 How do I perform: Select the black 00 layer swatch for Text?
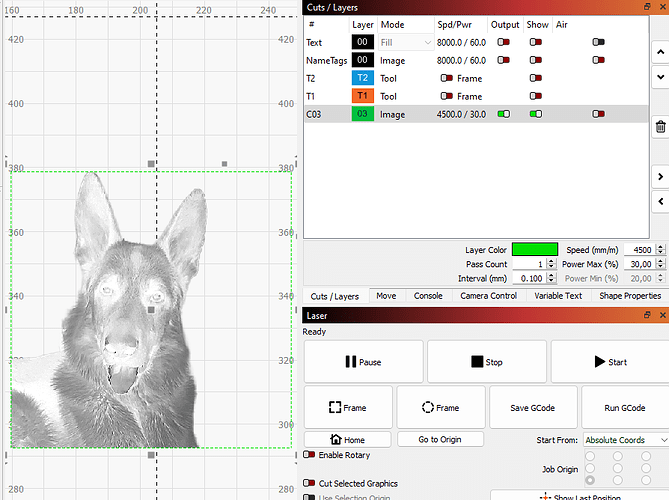coord(363,42)
